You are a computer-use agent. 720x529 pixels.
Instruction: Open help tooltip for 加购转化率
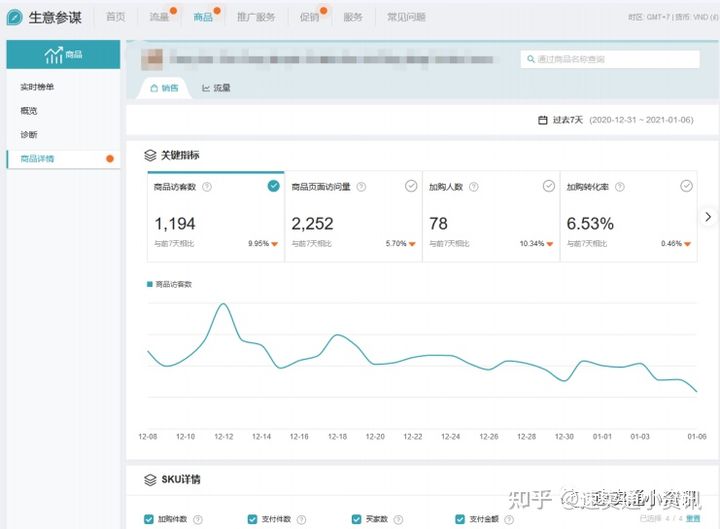tap(620, 187)
